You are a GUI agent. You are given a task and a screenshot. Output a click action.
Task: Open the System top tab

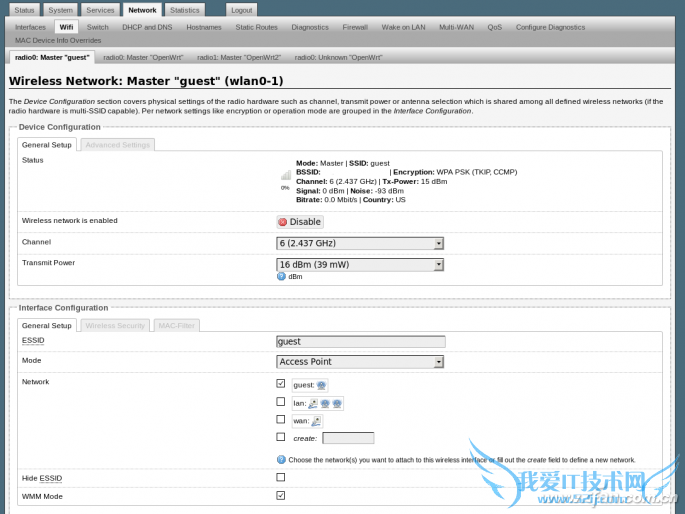tap(61, 10)
